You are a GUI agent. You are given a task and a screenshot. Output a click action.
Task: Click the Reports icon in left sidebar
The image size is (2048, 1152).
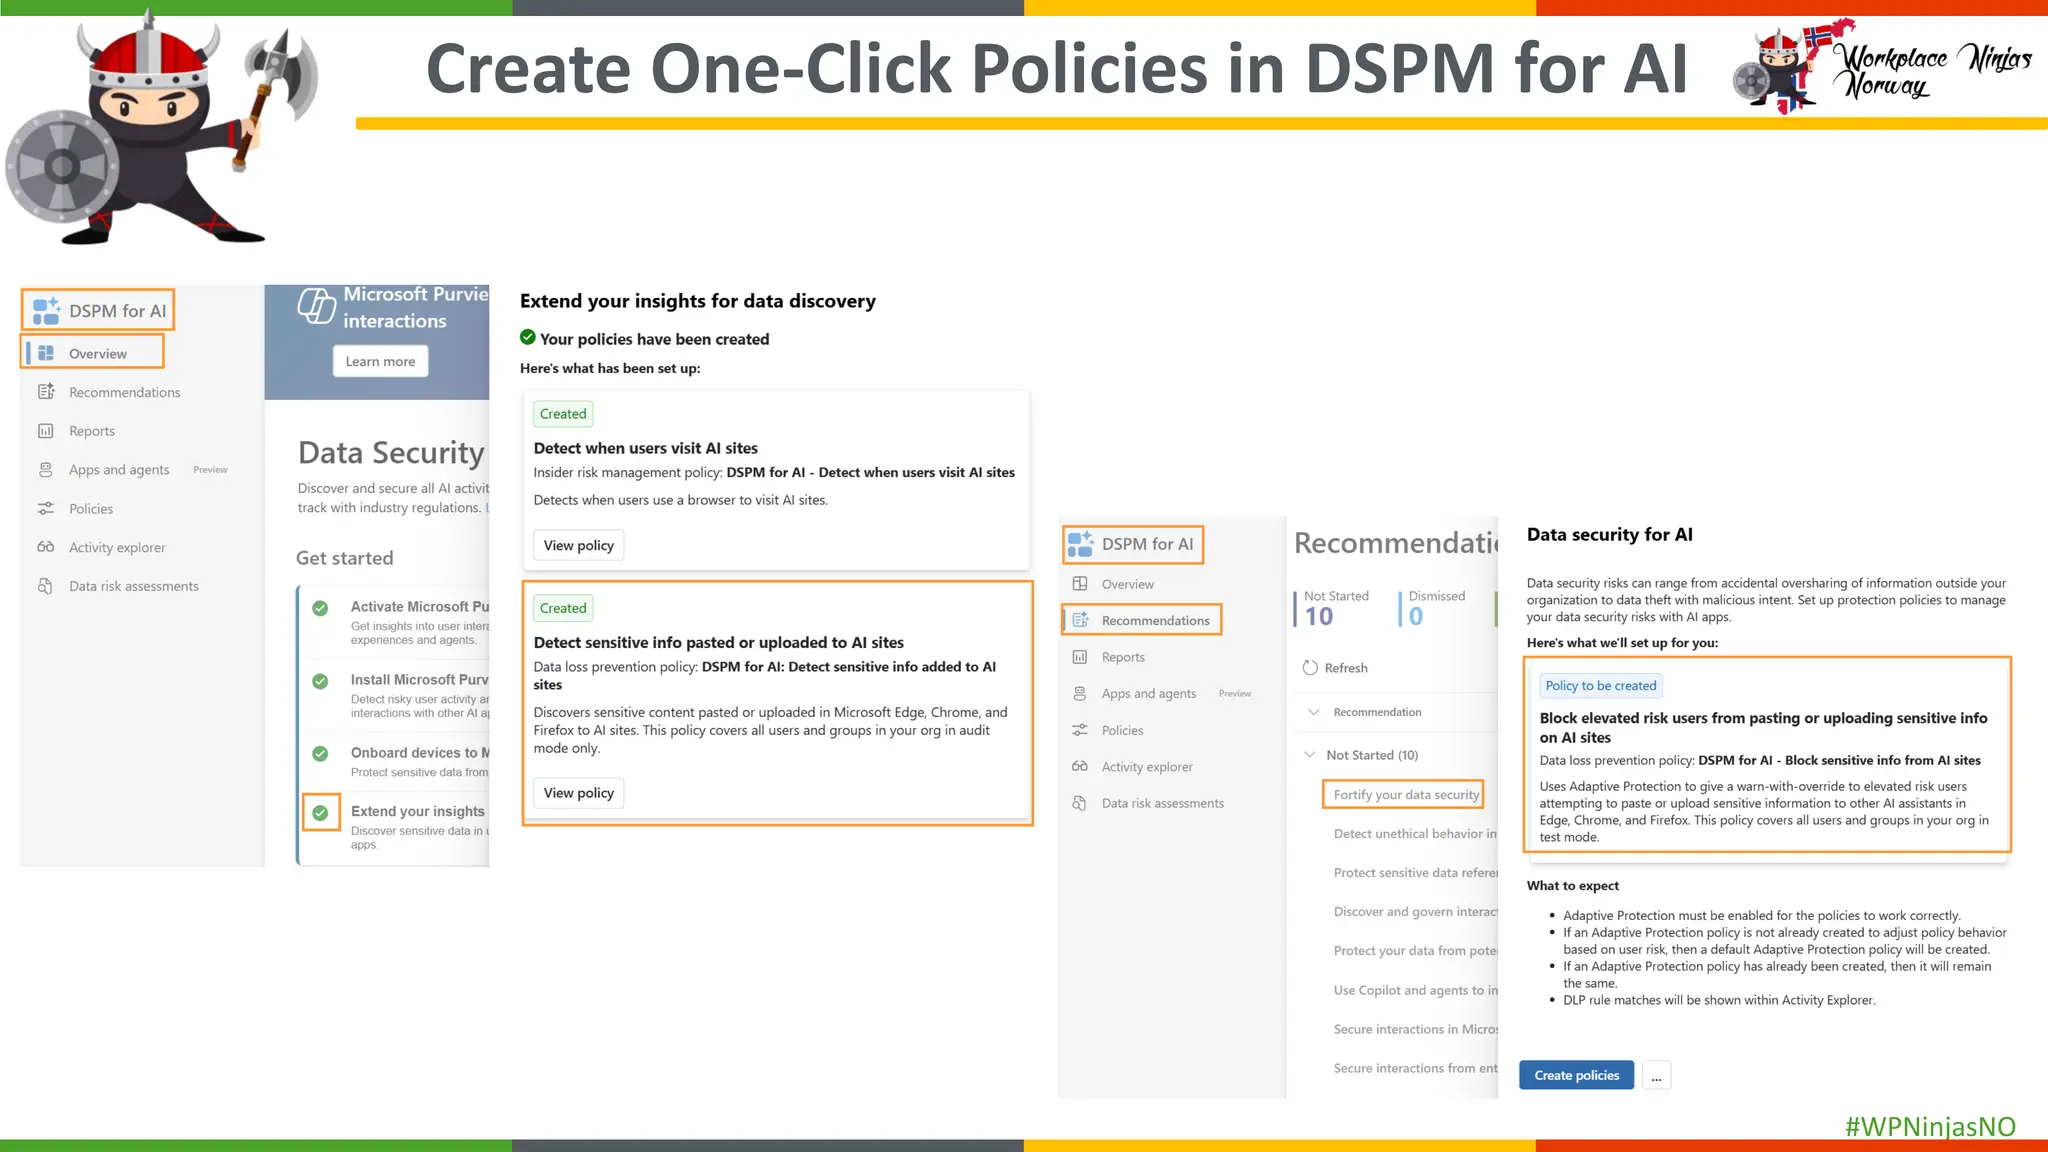pyautogui.click(x=46, y=431)
